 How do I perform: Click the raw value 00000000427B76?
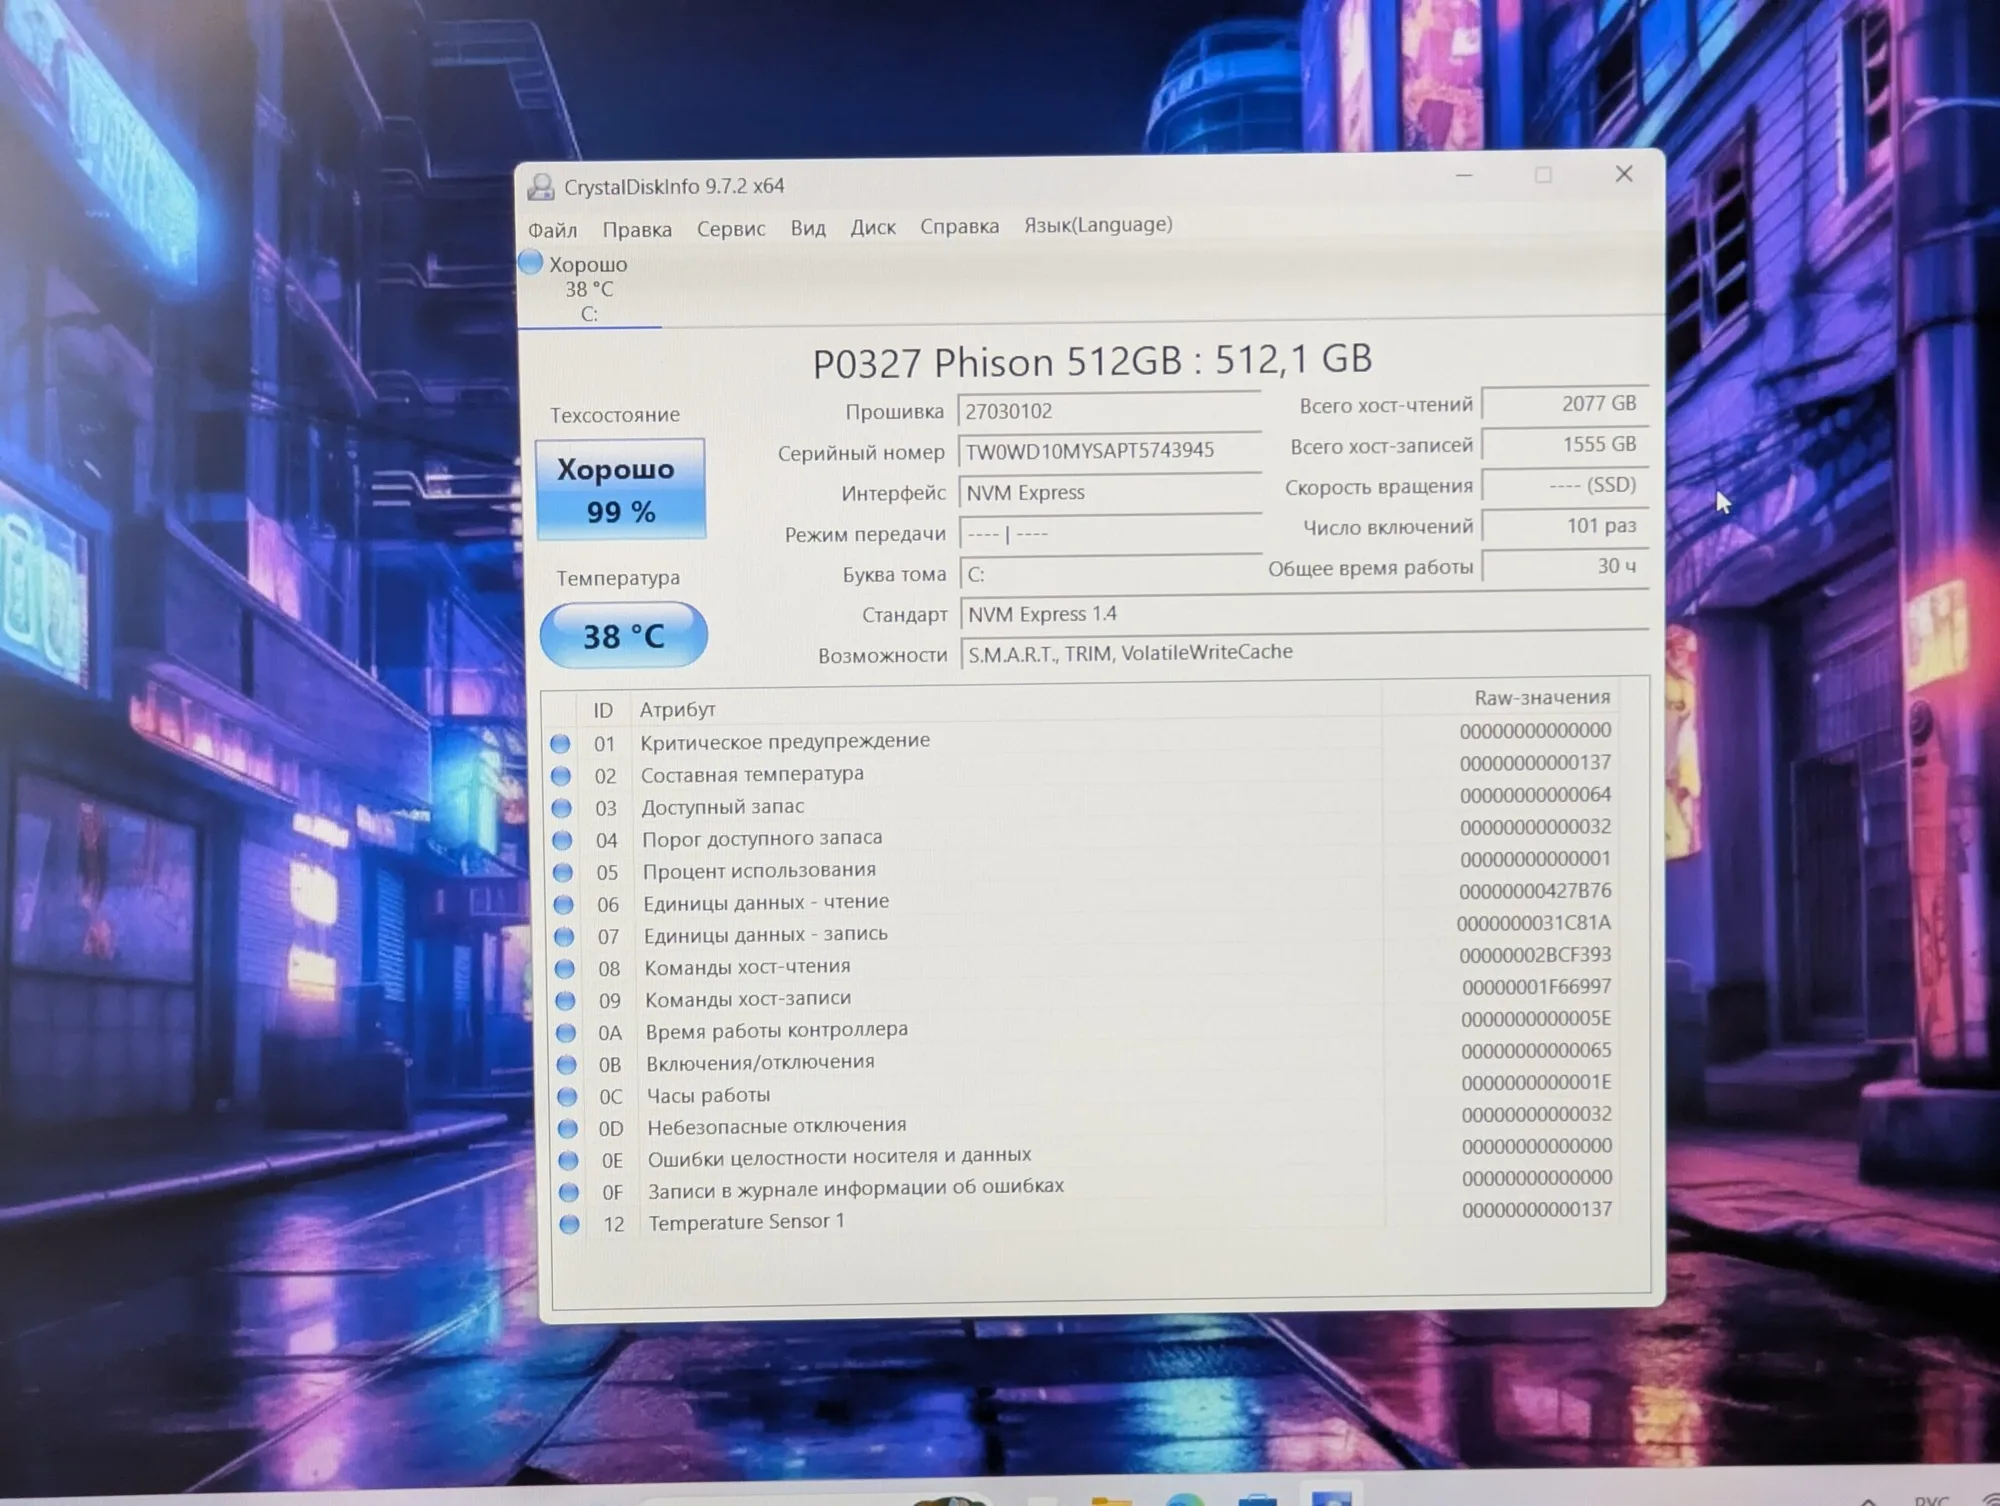click(x=1535, y=891)
